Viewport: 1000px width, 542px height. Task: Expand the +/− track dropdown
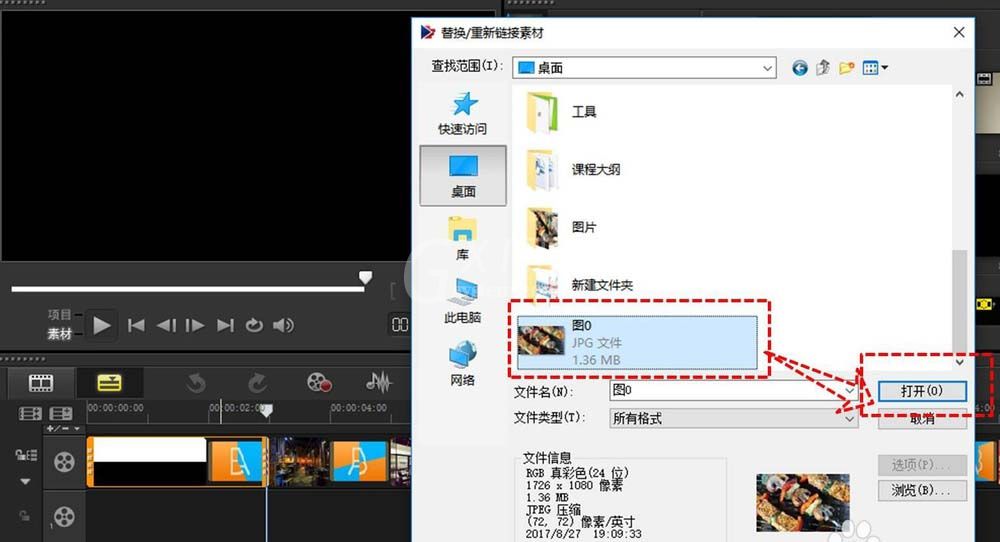63,428
